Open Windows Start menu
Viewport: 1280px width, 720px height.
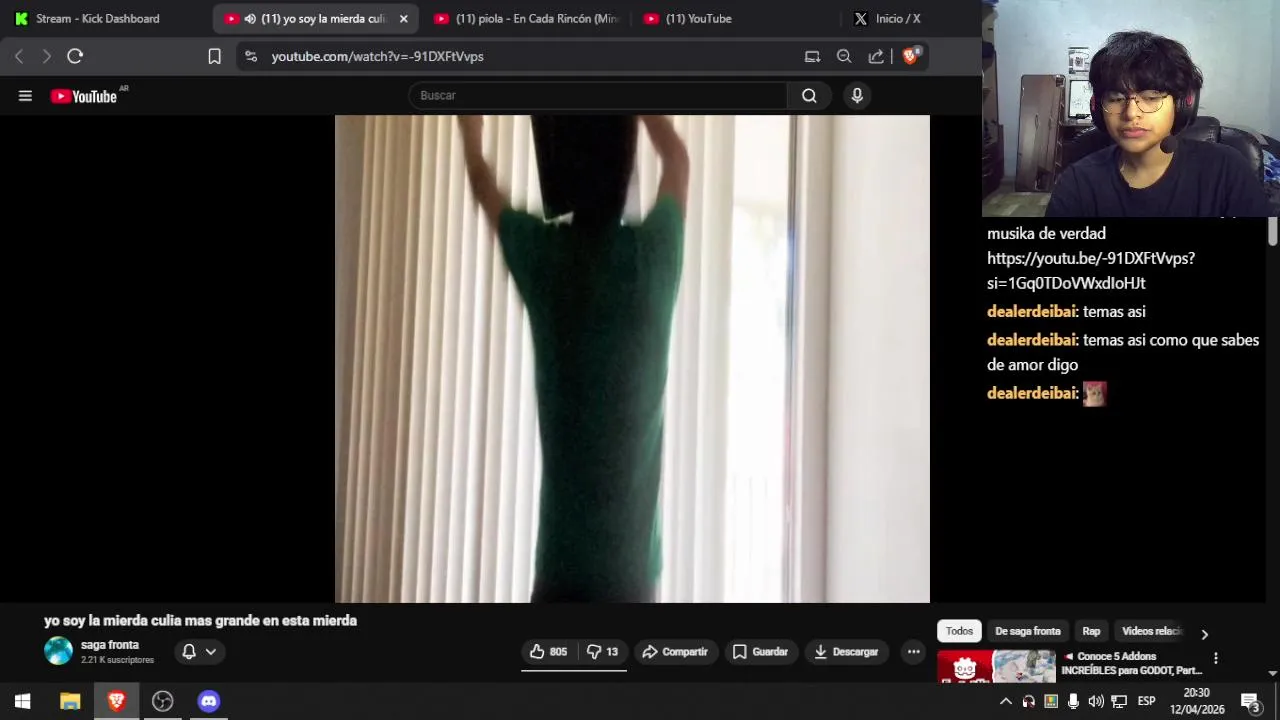click(23, 701)
